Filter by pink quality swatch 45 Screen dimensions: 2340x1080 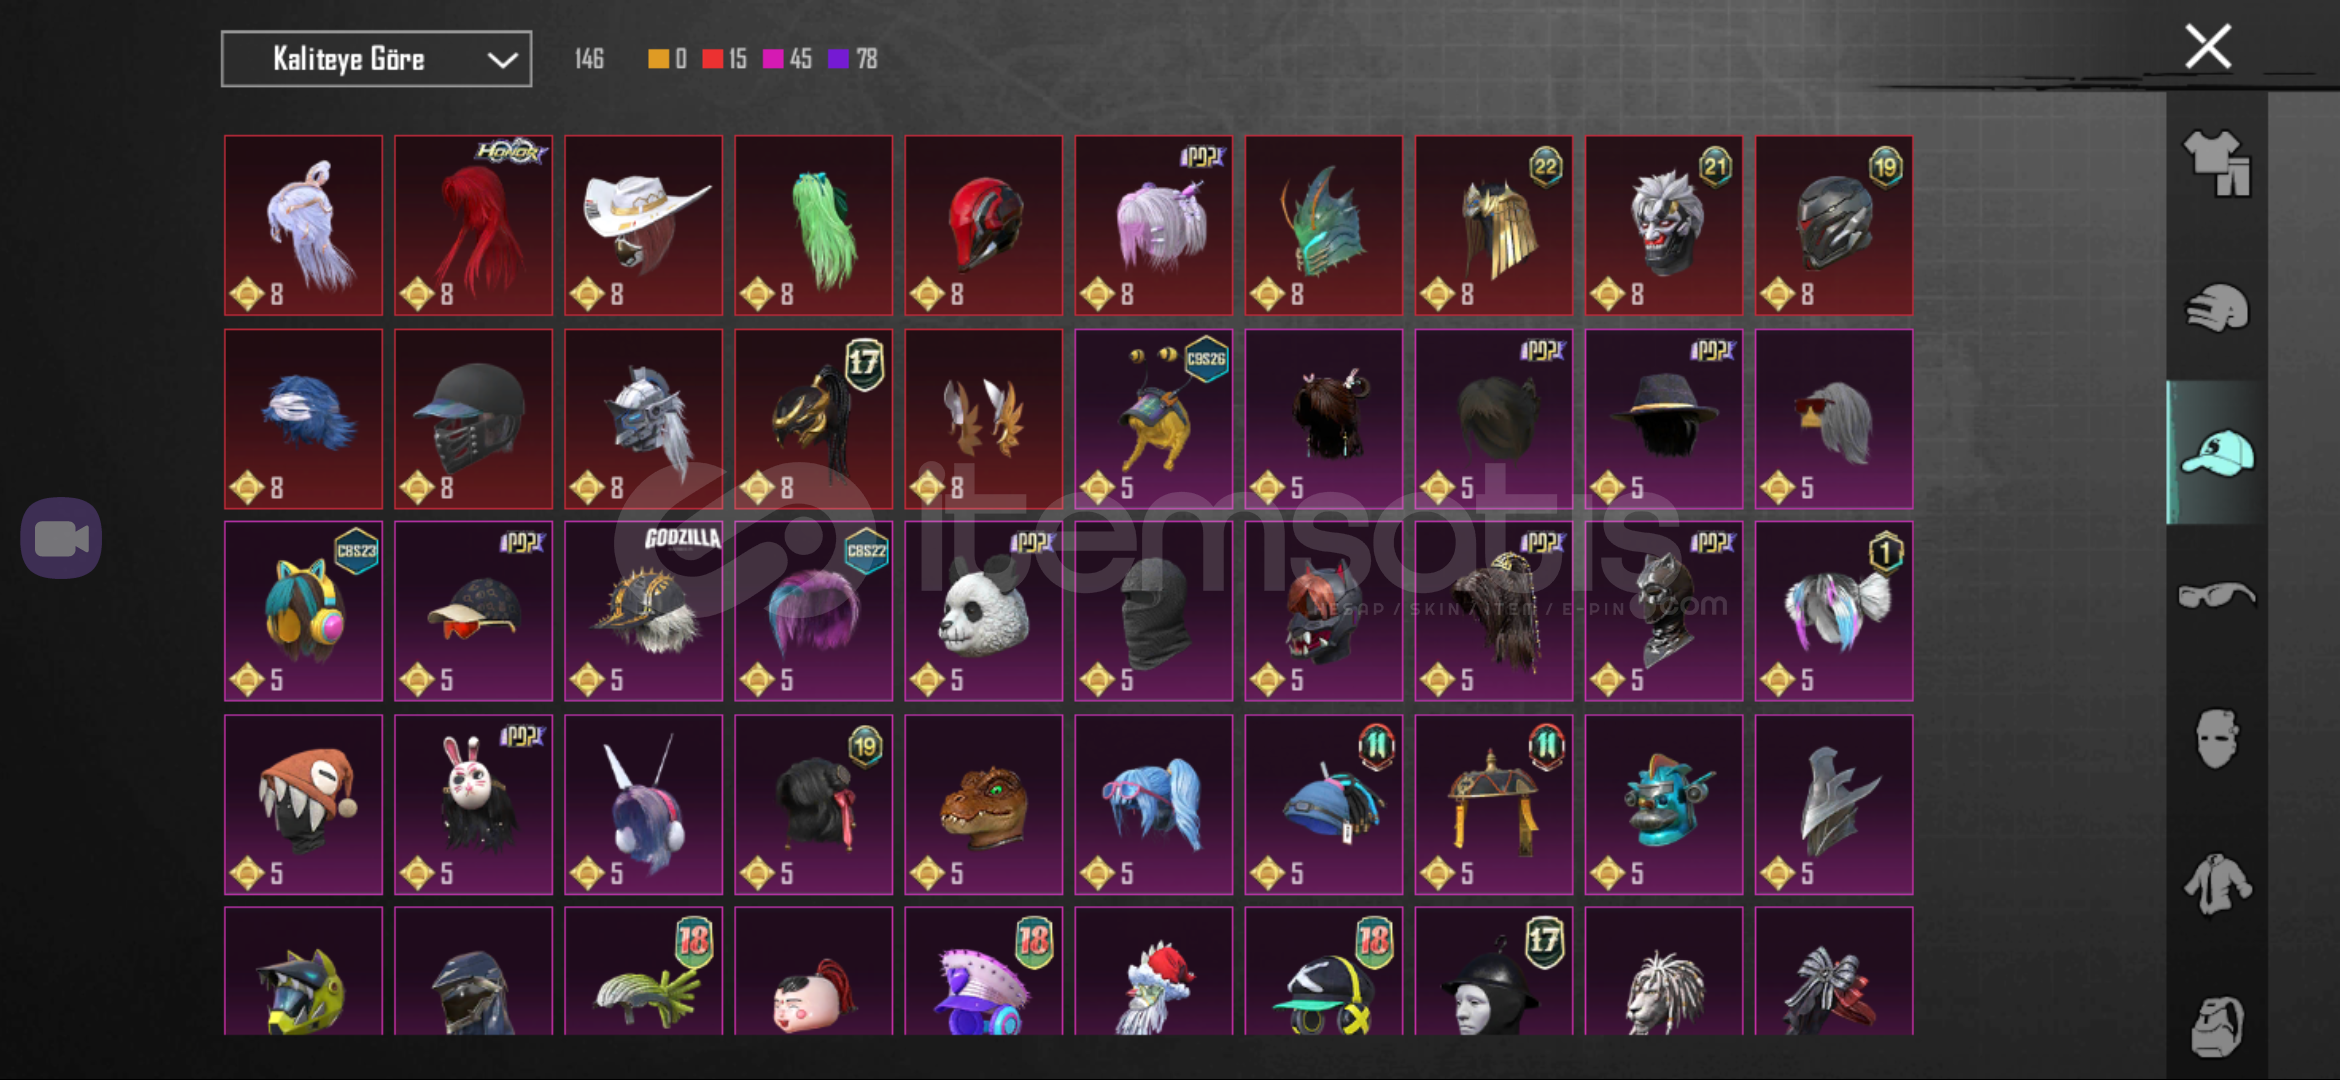tap(787, 59)
